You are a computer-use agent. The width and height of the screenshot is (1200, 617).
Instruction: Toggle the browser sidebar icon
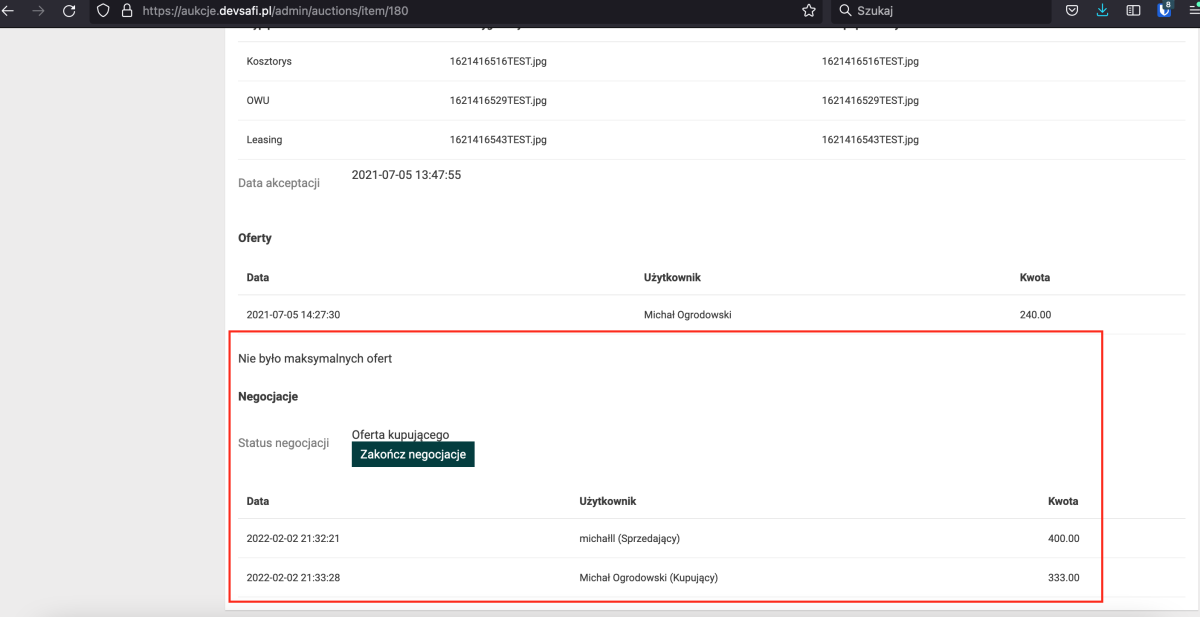(1133, 11)
